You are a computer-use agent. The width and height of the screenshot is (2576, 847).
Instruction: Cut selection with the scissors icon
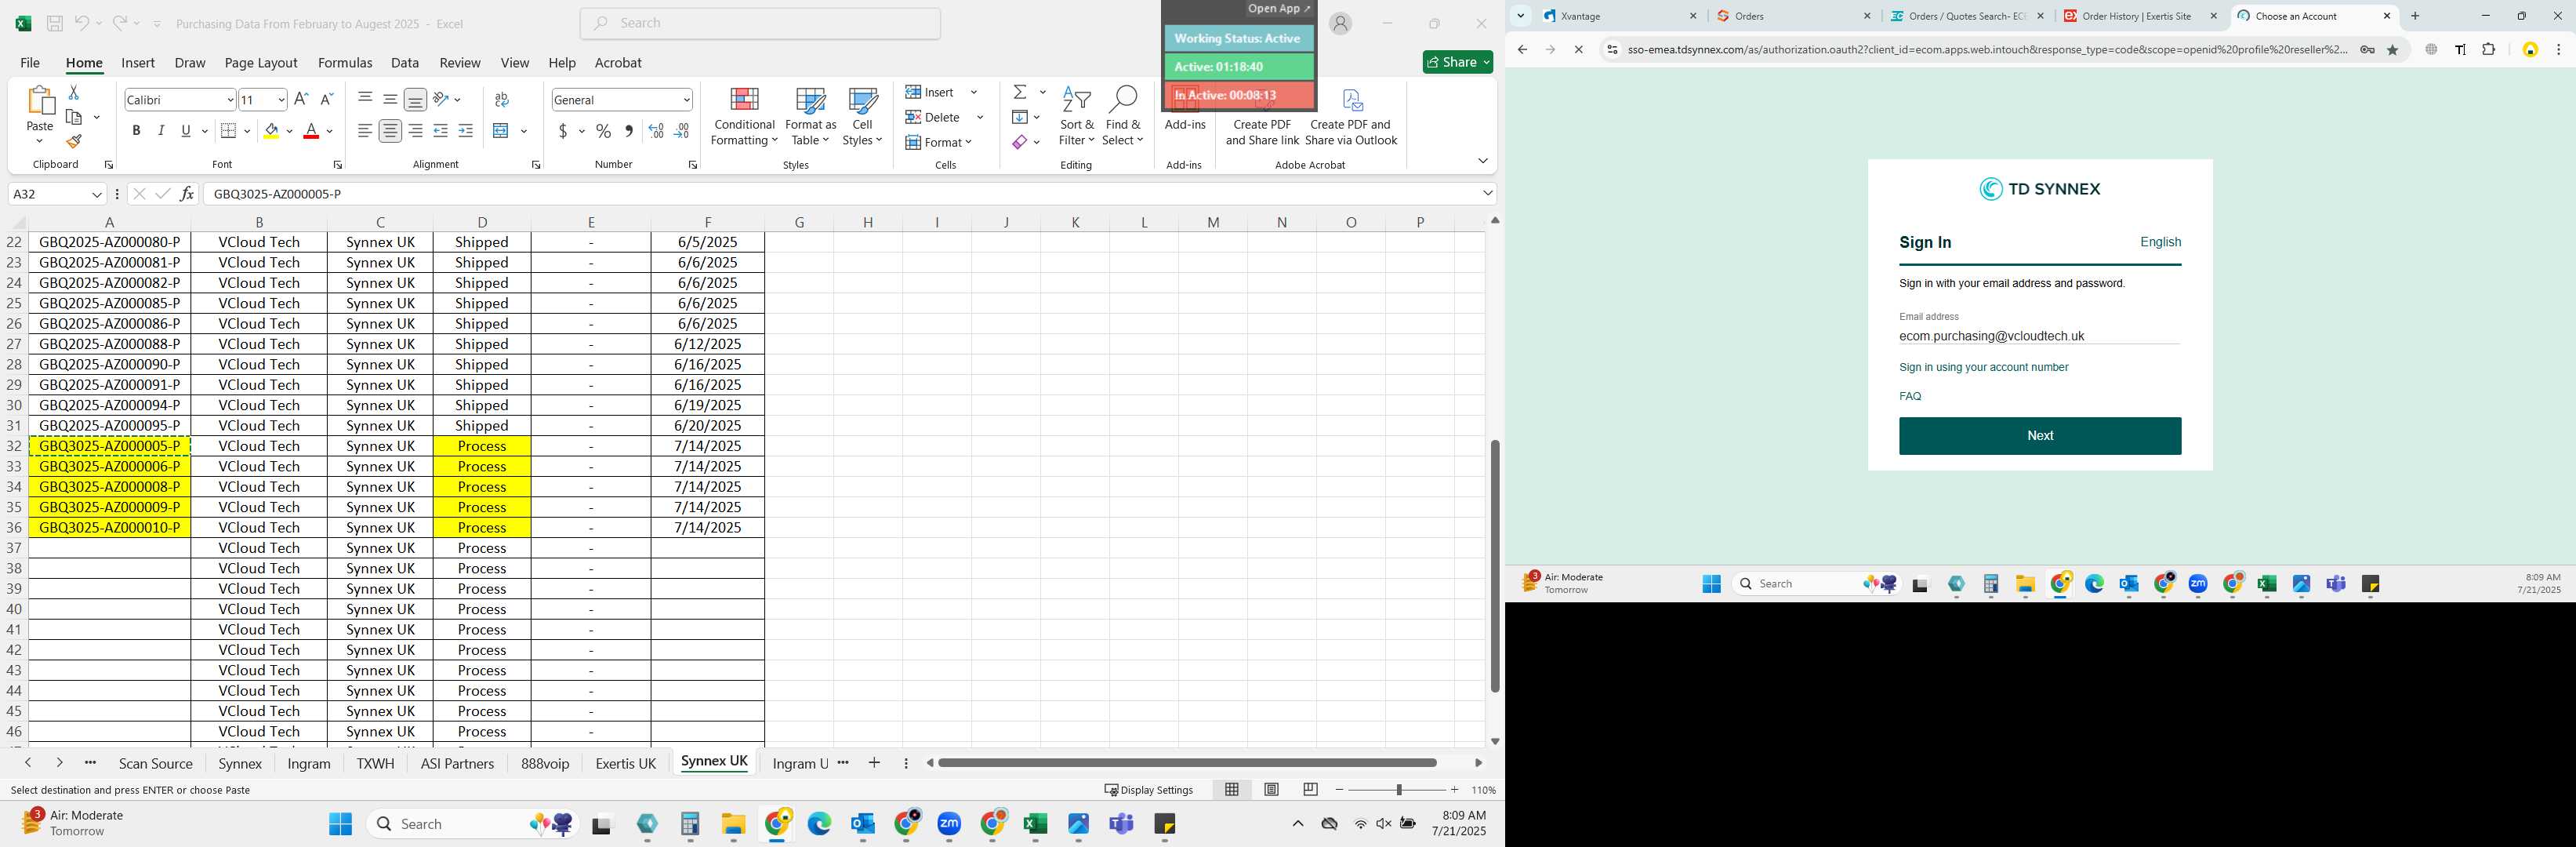click(73, 92)
